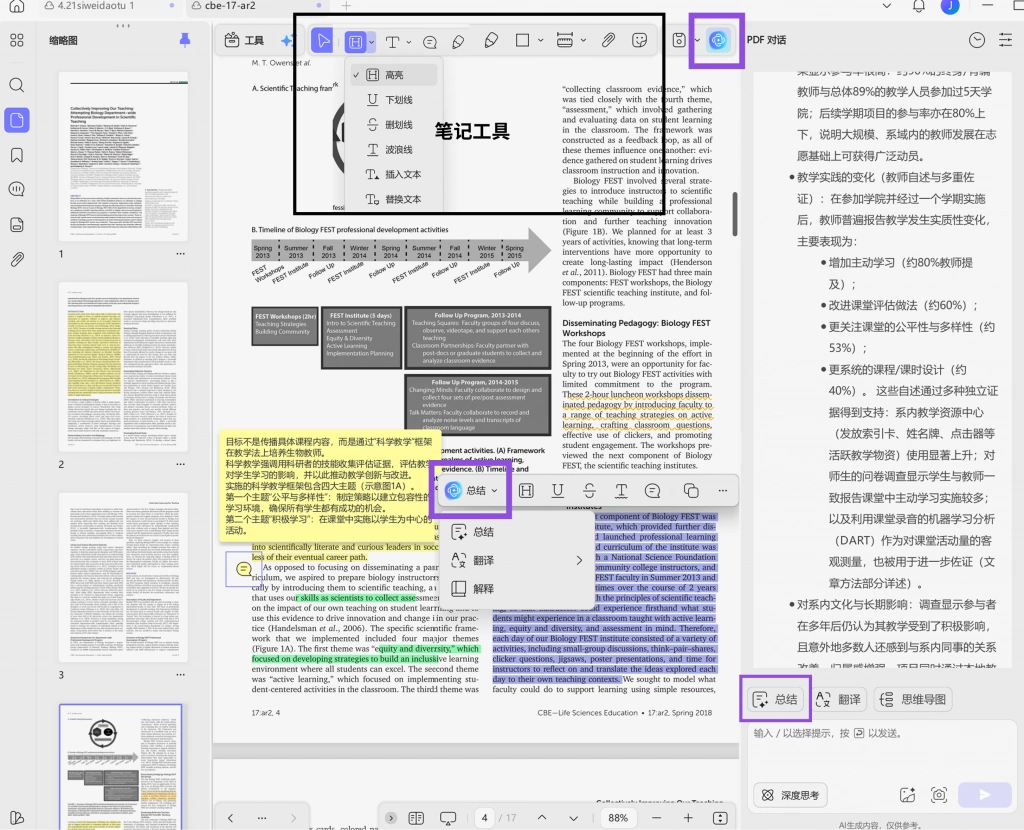Image resolution: width=1024 pixels, height=830 pixels.
Task: Click the 总结 button in chat panel
Action: (x=775, y=699)
